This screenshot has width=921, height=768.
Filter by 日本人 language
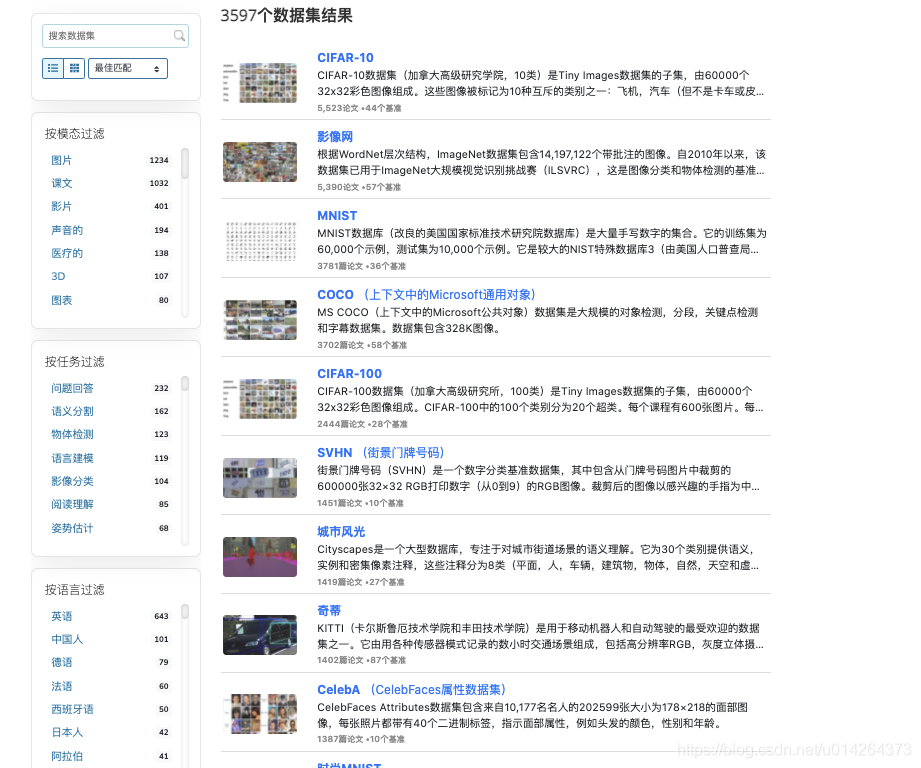pos(67,732)
